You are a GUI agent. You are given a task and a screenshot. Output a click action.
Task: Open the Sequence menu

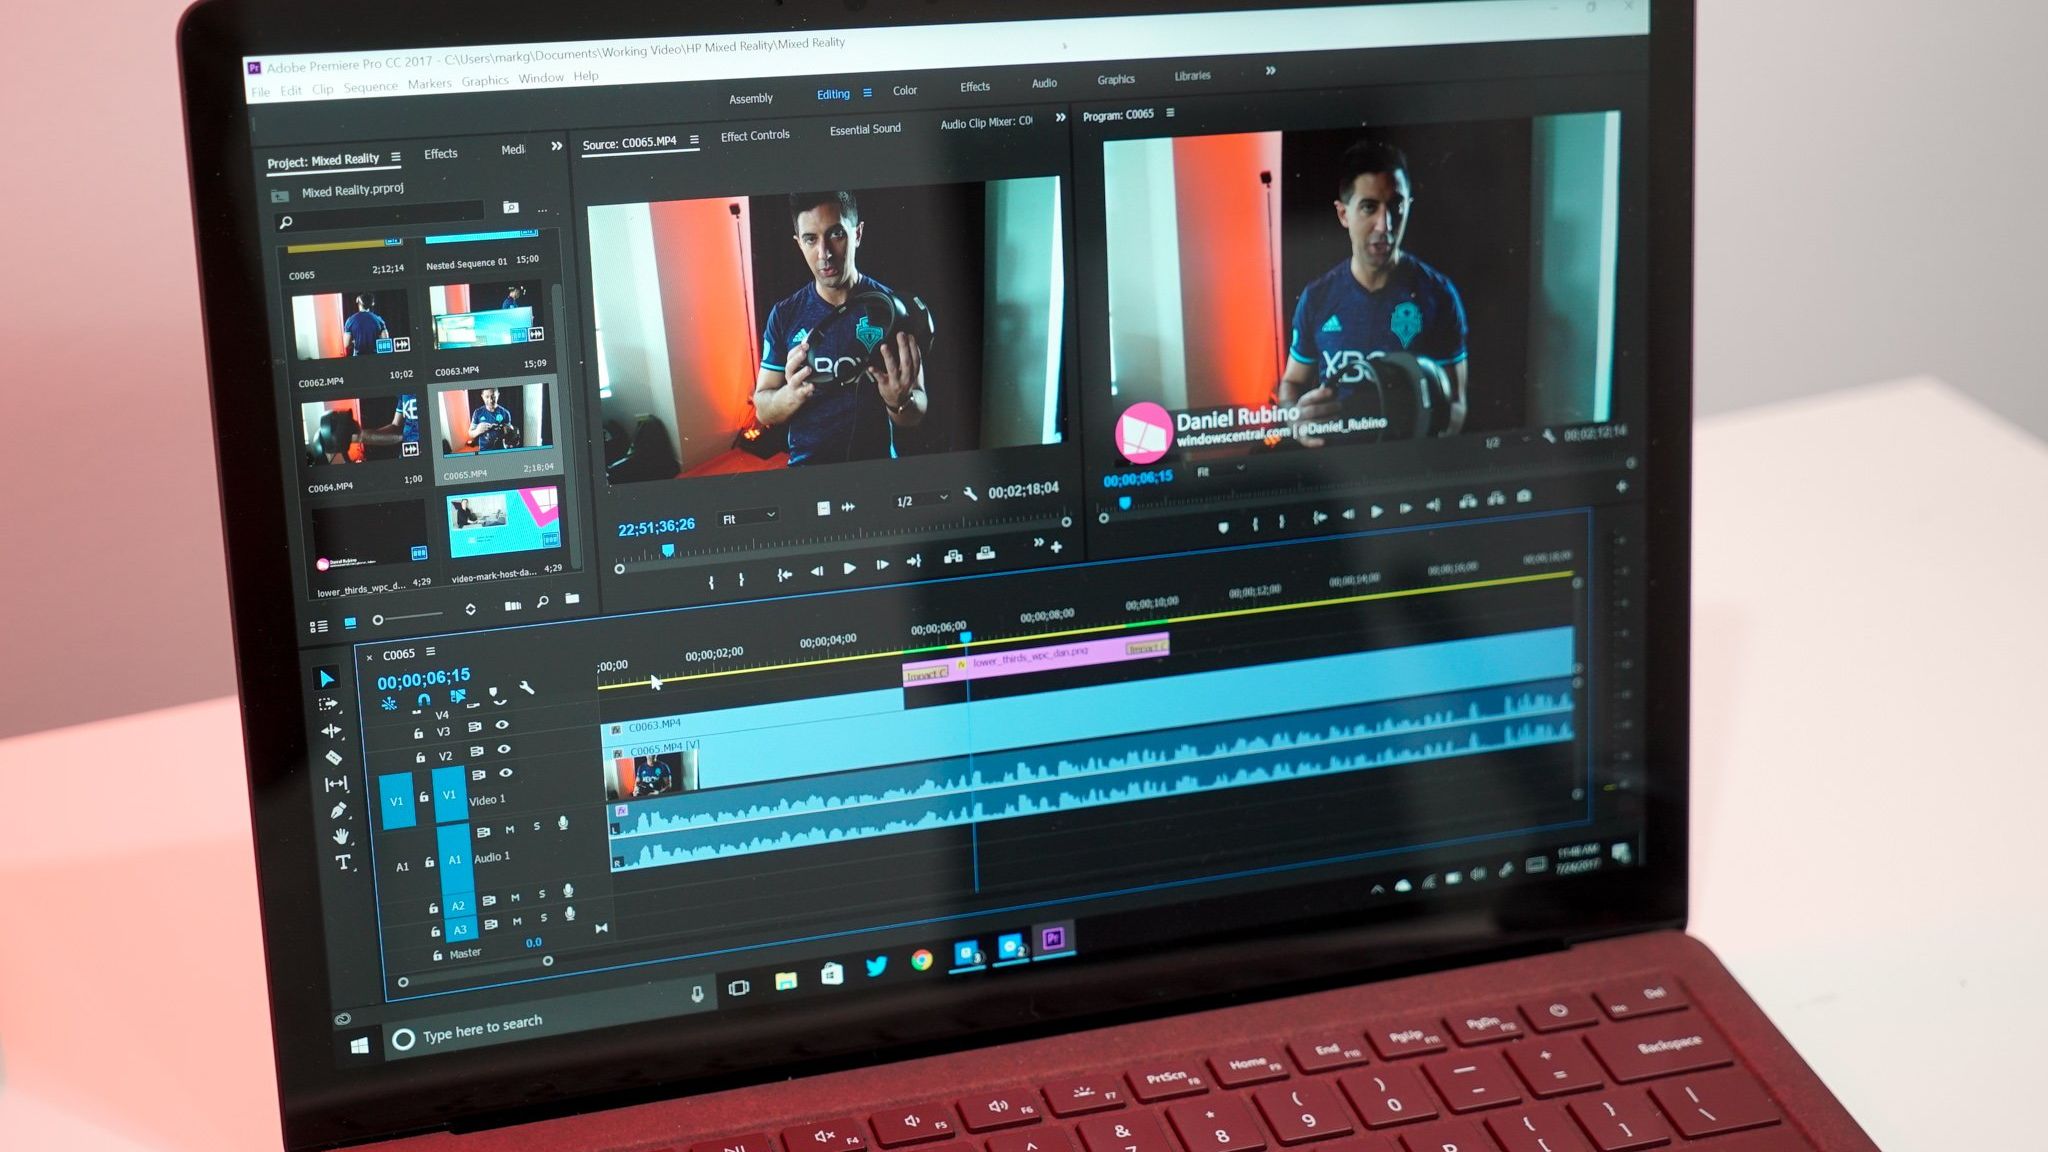point(370,88)
